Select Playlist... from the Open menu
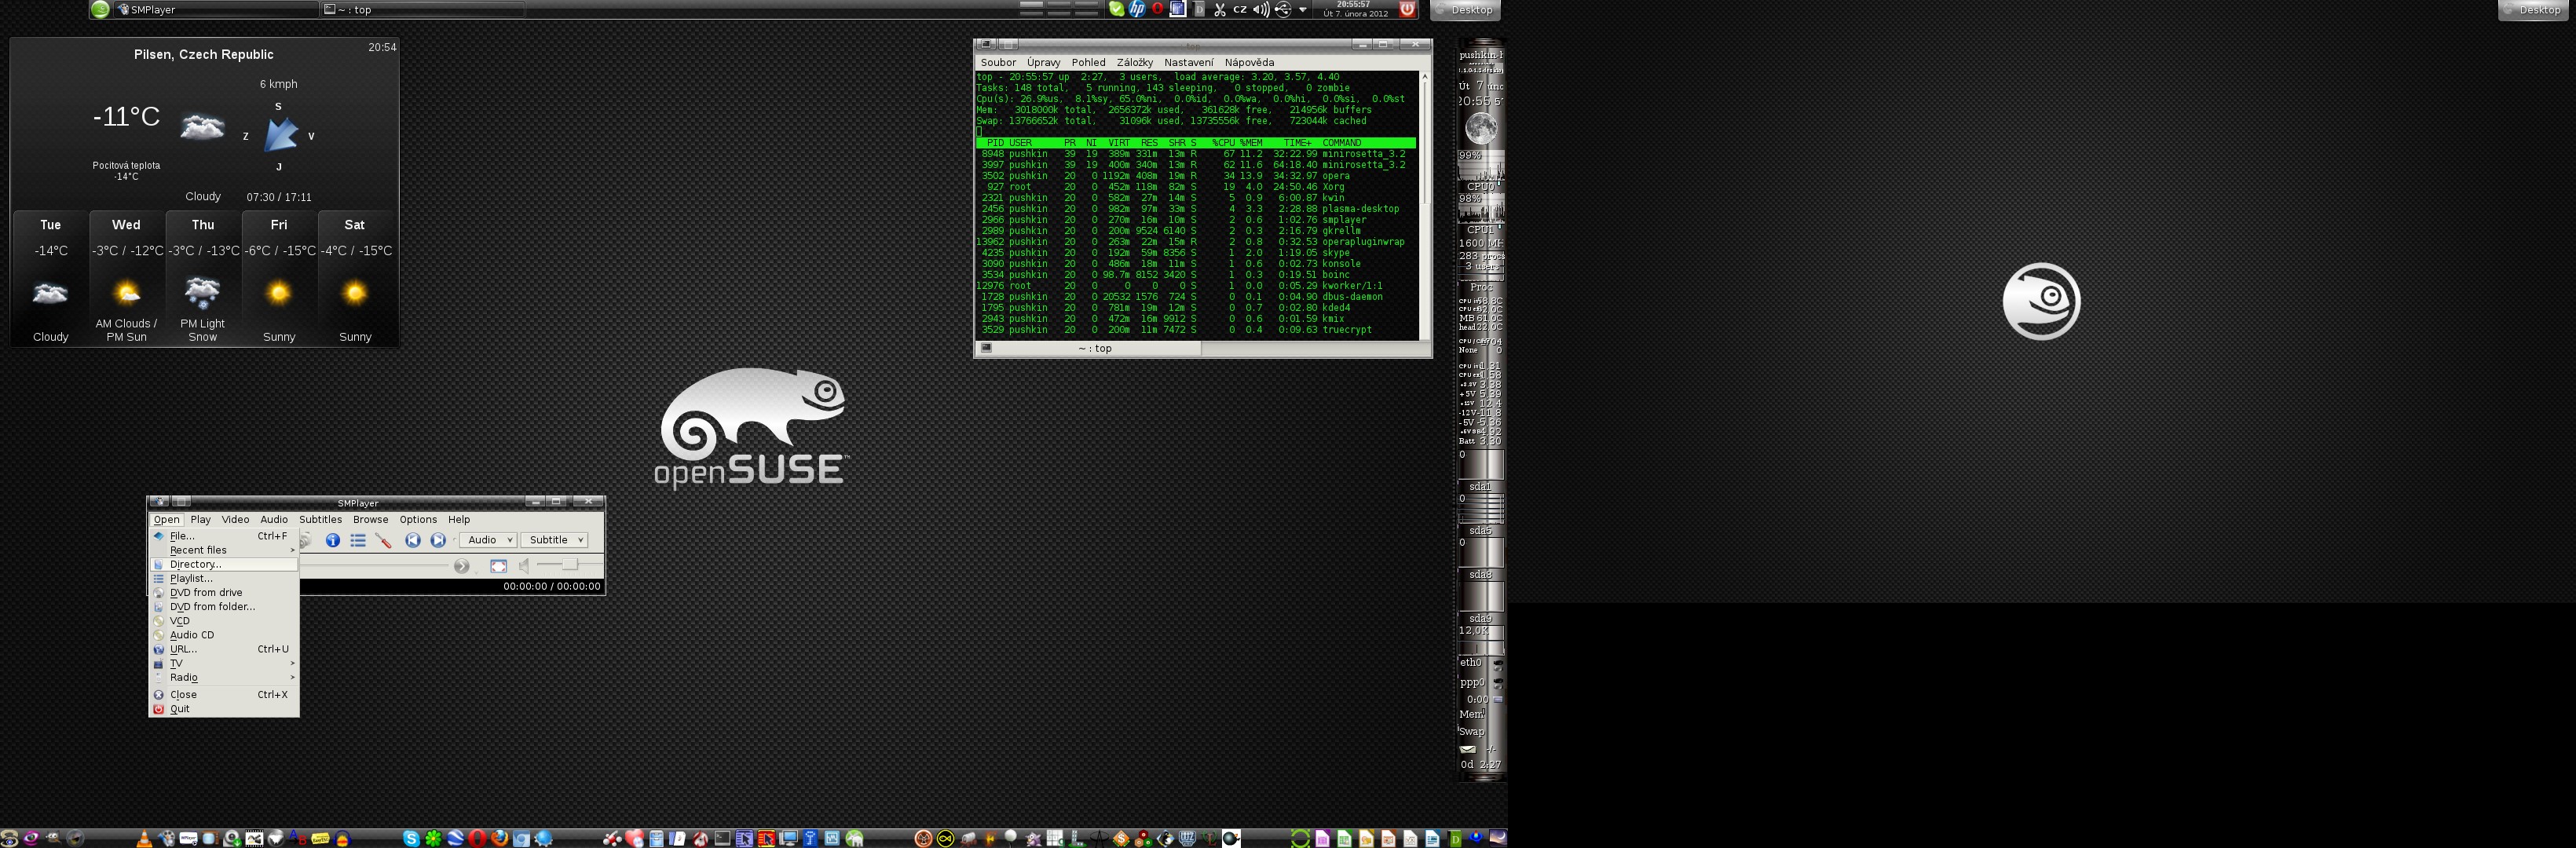This screenshot has height=848, width=2576. (x=224, y=578)
